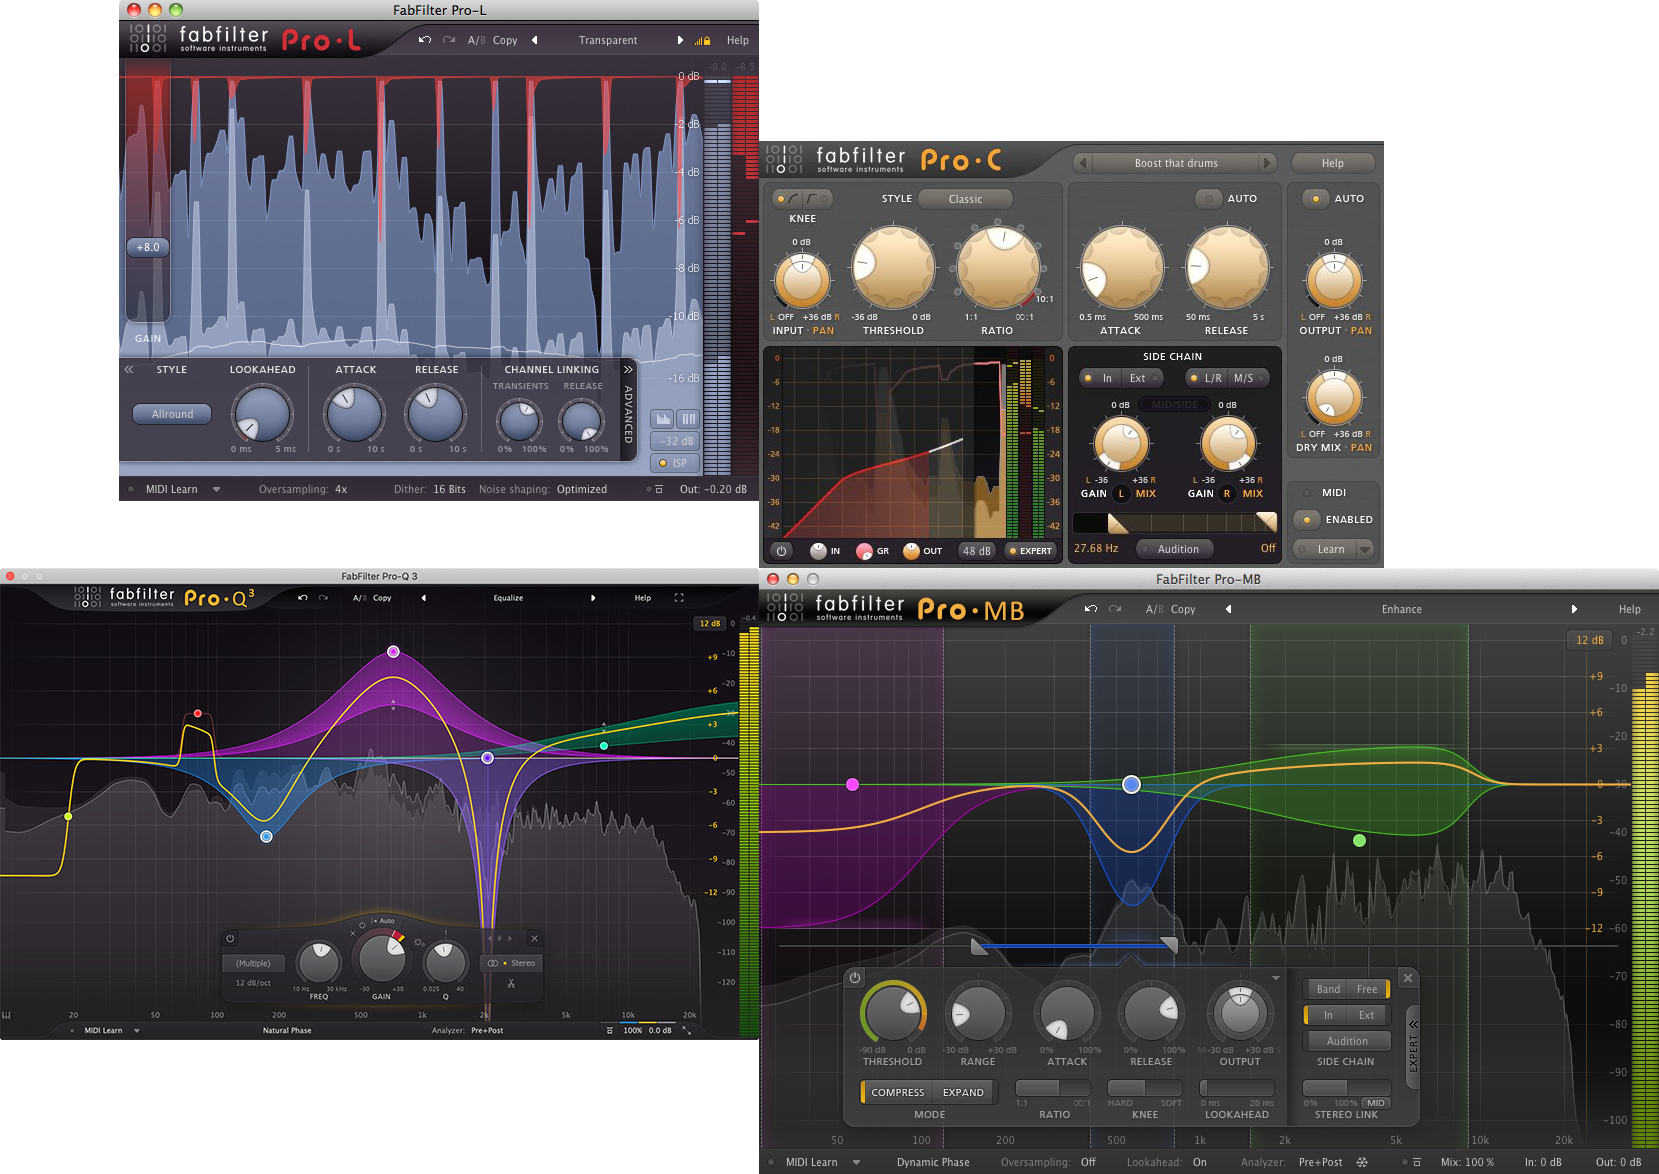Toggle the bypass power icon in Pro-C
Image resolution: width=1659 pixels, height=1174 pixels.
(x=780, y=551)
